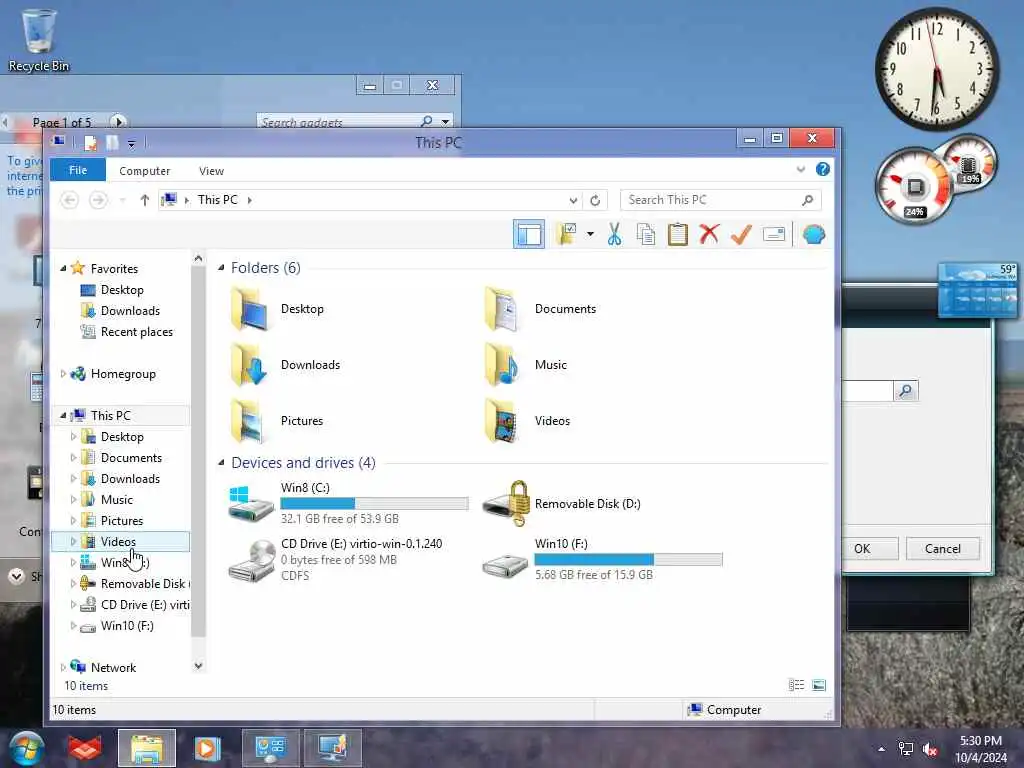Viewport: 1024px width, 768px height.
Task: Open Recycle Bin on the desktop
Action: pos(39,40)
